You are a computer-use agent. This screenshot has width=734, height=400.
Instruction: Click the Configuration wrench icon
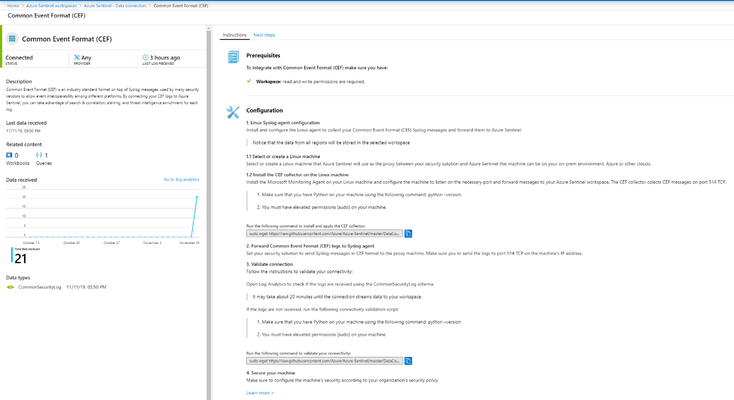233,112
